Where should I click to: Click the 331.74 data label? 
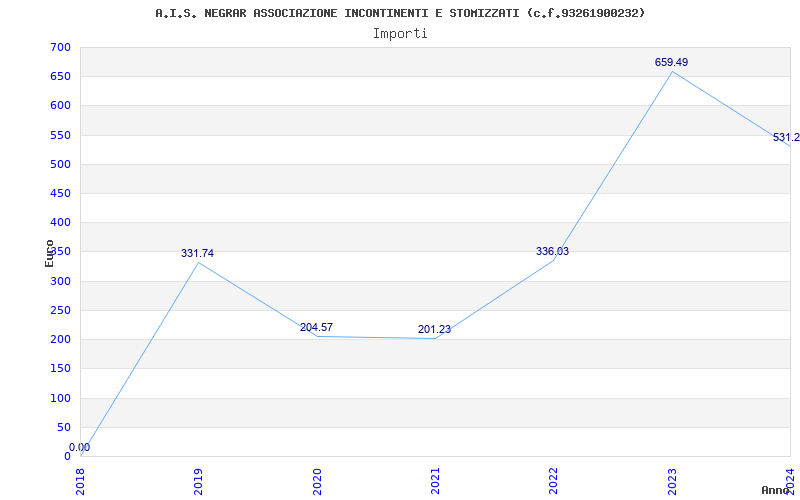[x=197, y=253]
